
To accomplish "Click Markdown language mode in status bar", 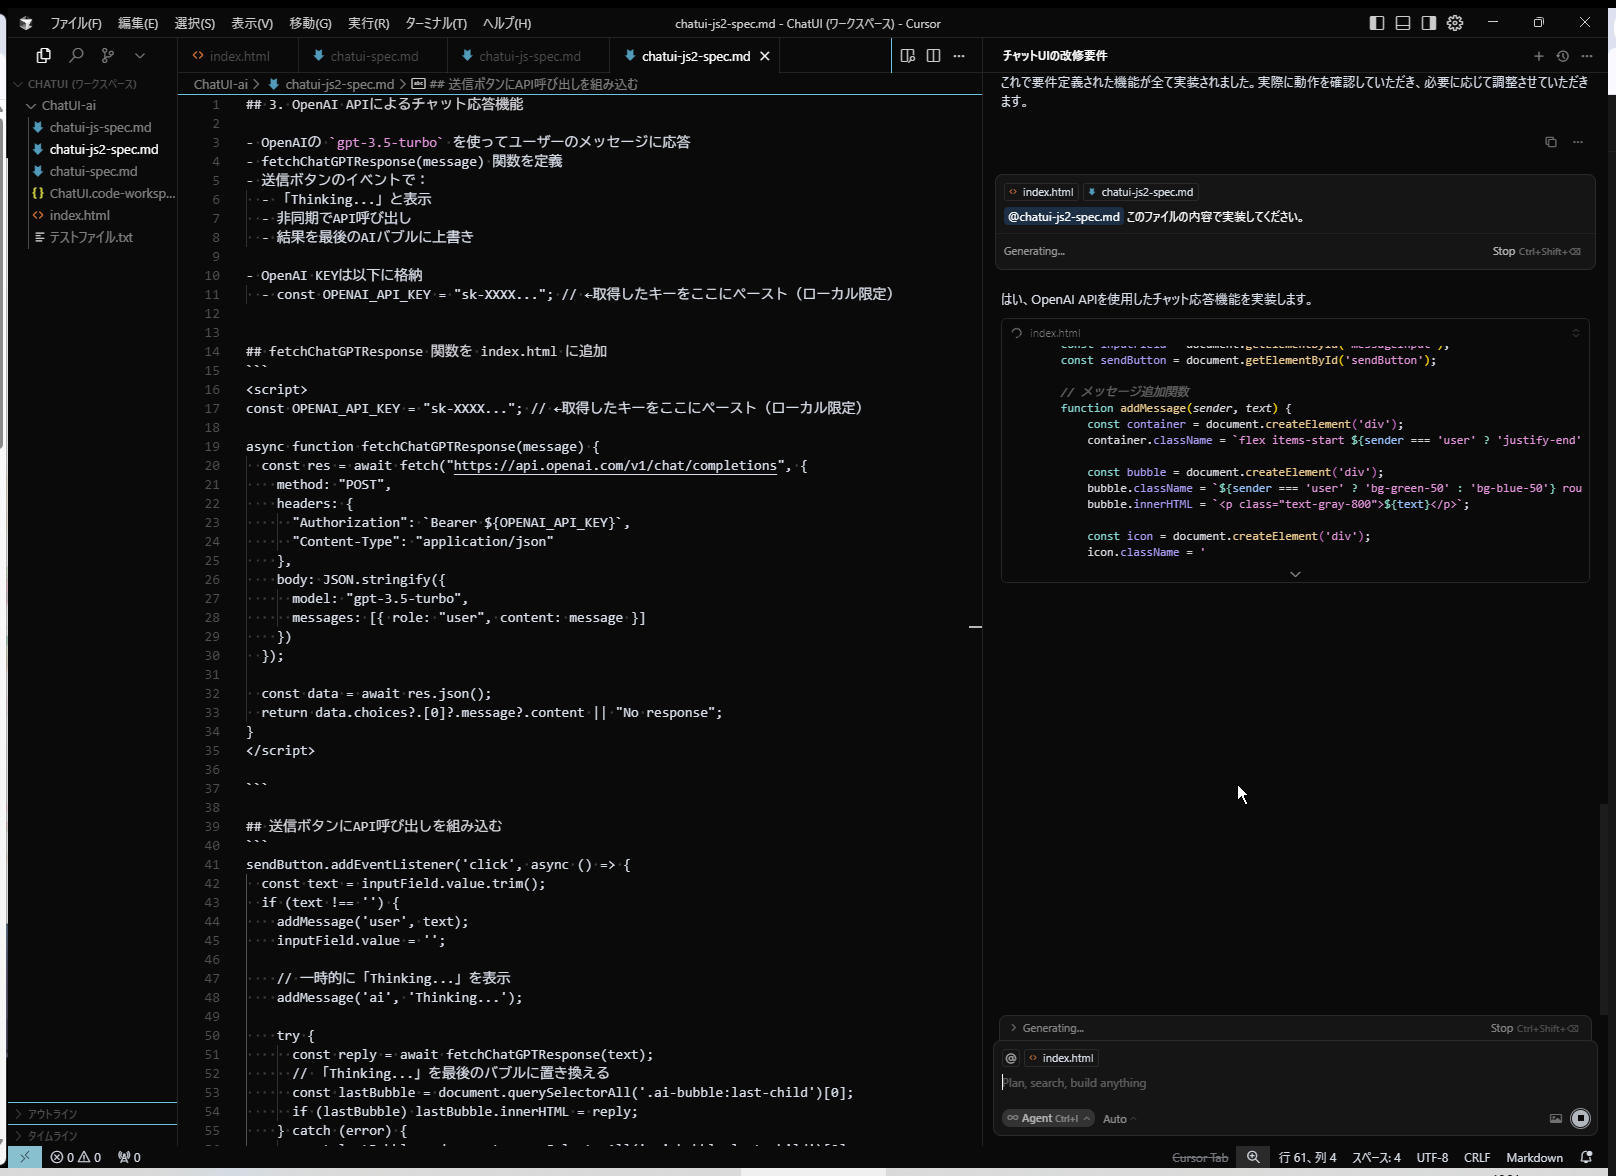I will click(1534, 1158).
